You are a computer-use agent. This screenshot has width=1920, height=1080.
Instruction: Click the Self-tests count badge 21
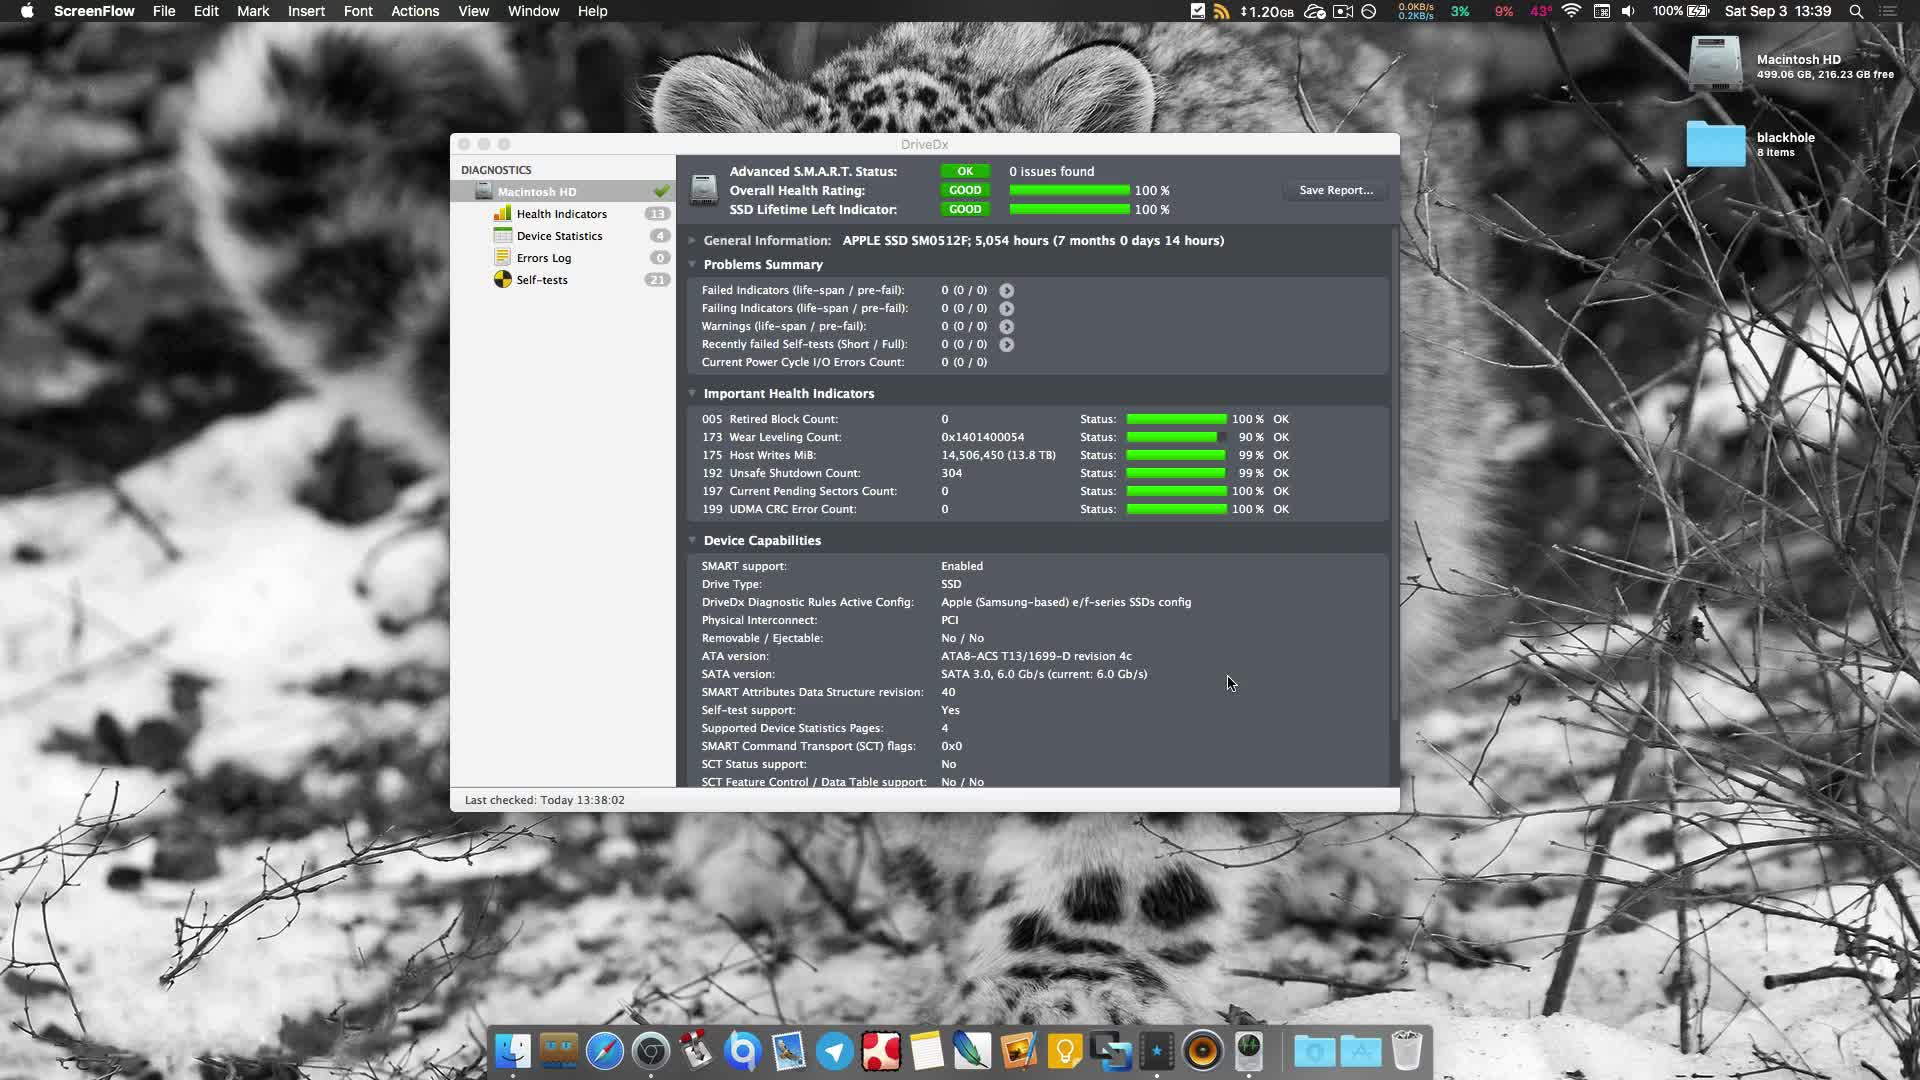657,280
